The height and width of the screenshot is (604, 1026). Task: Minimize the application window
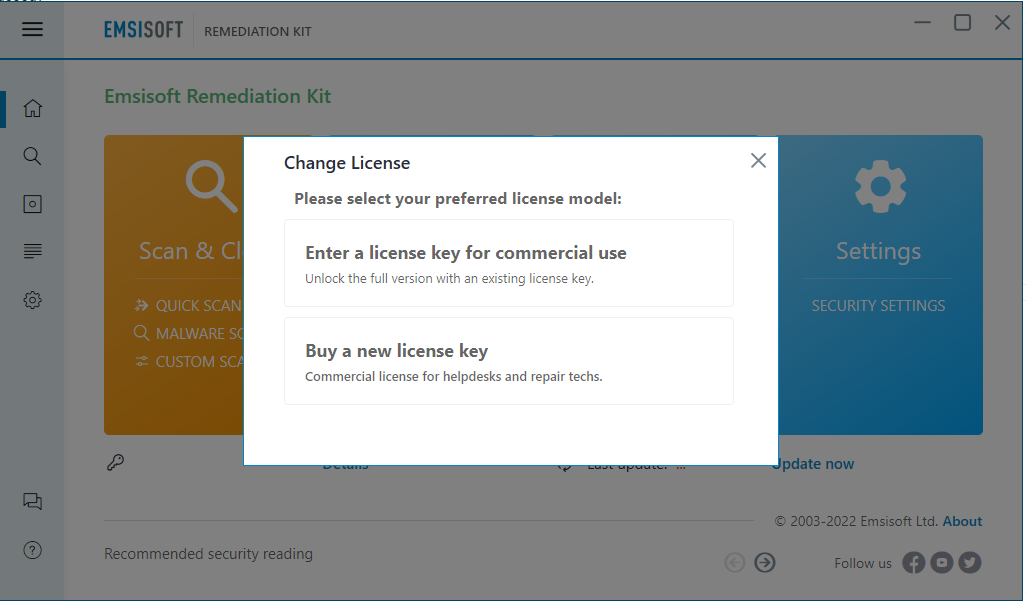(x=922, y=23)
